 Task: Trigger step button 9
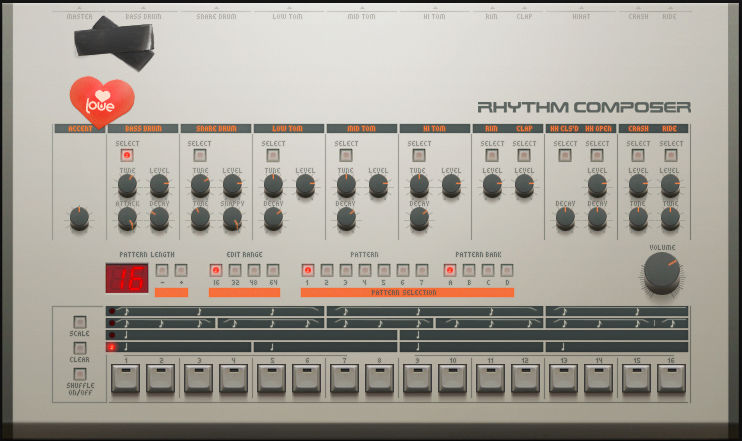(417, 378)
